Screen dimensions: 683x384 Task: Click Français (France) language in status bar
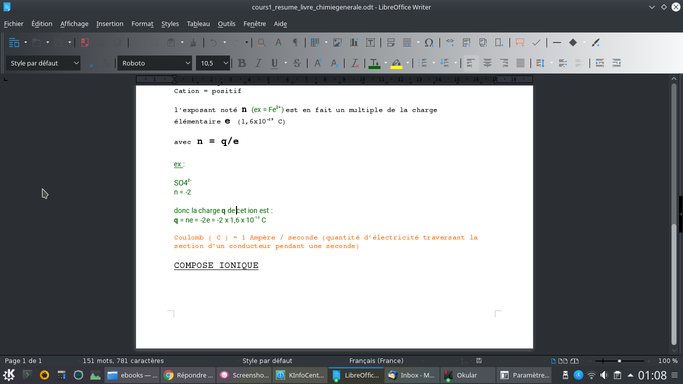376,360
